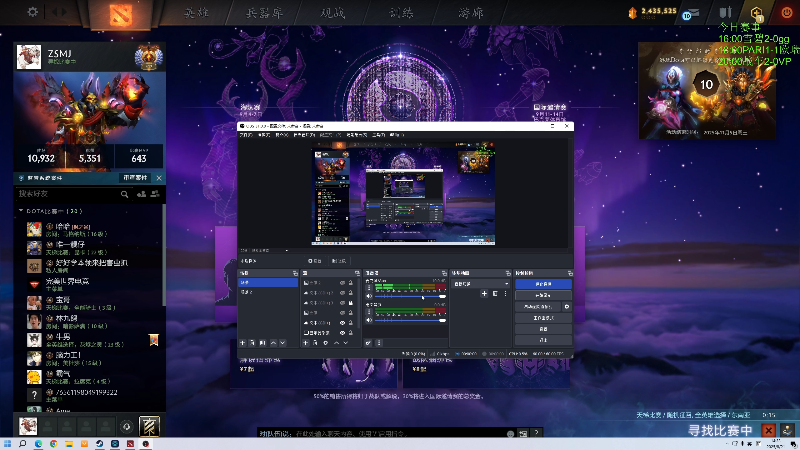Screen dimensions: 800x450
Task: Click the party settings icon beside empty slots
Action: click(127, 426)
